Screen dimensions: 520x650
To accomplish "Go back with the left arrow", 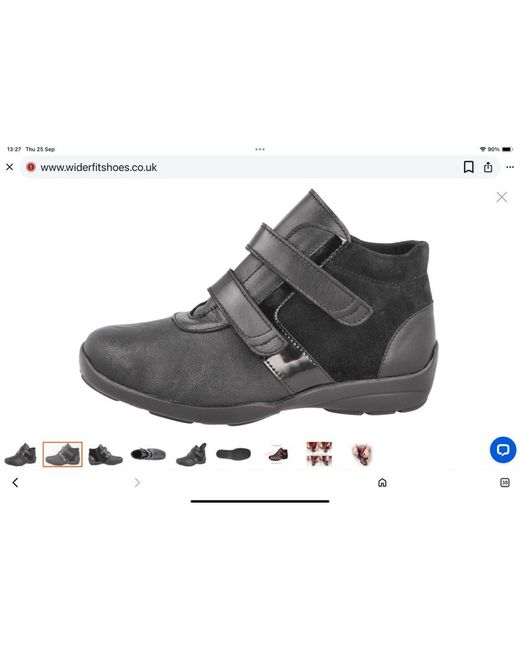I will [15, 483].
